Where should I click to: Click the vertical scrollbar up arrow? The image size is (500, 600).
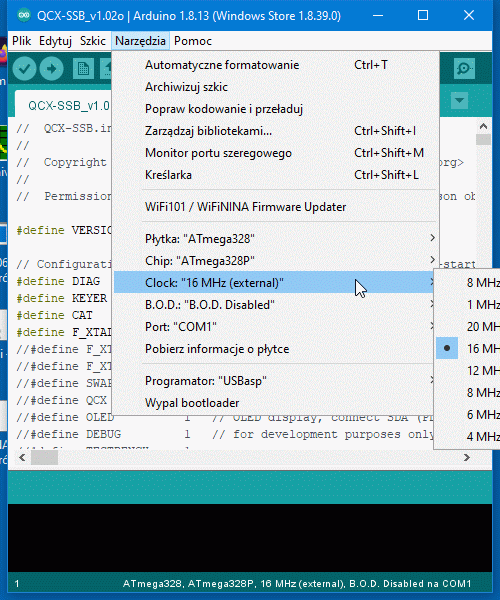pos(484,126)
